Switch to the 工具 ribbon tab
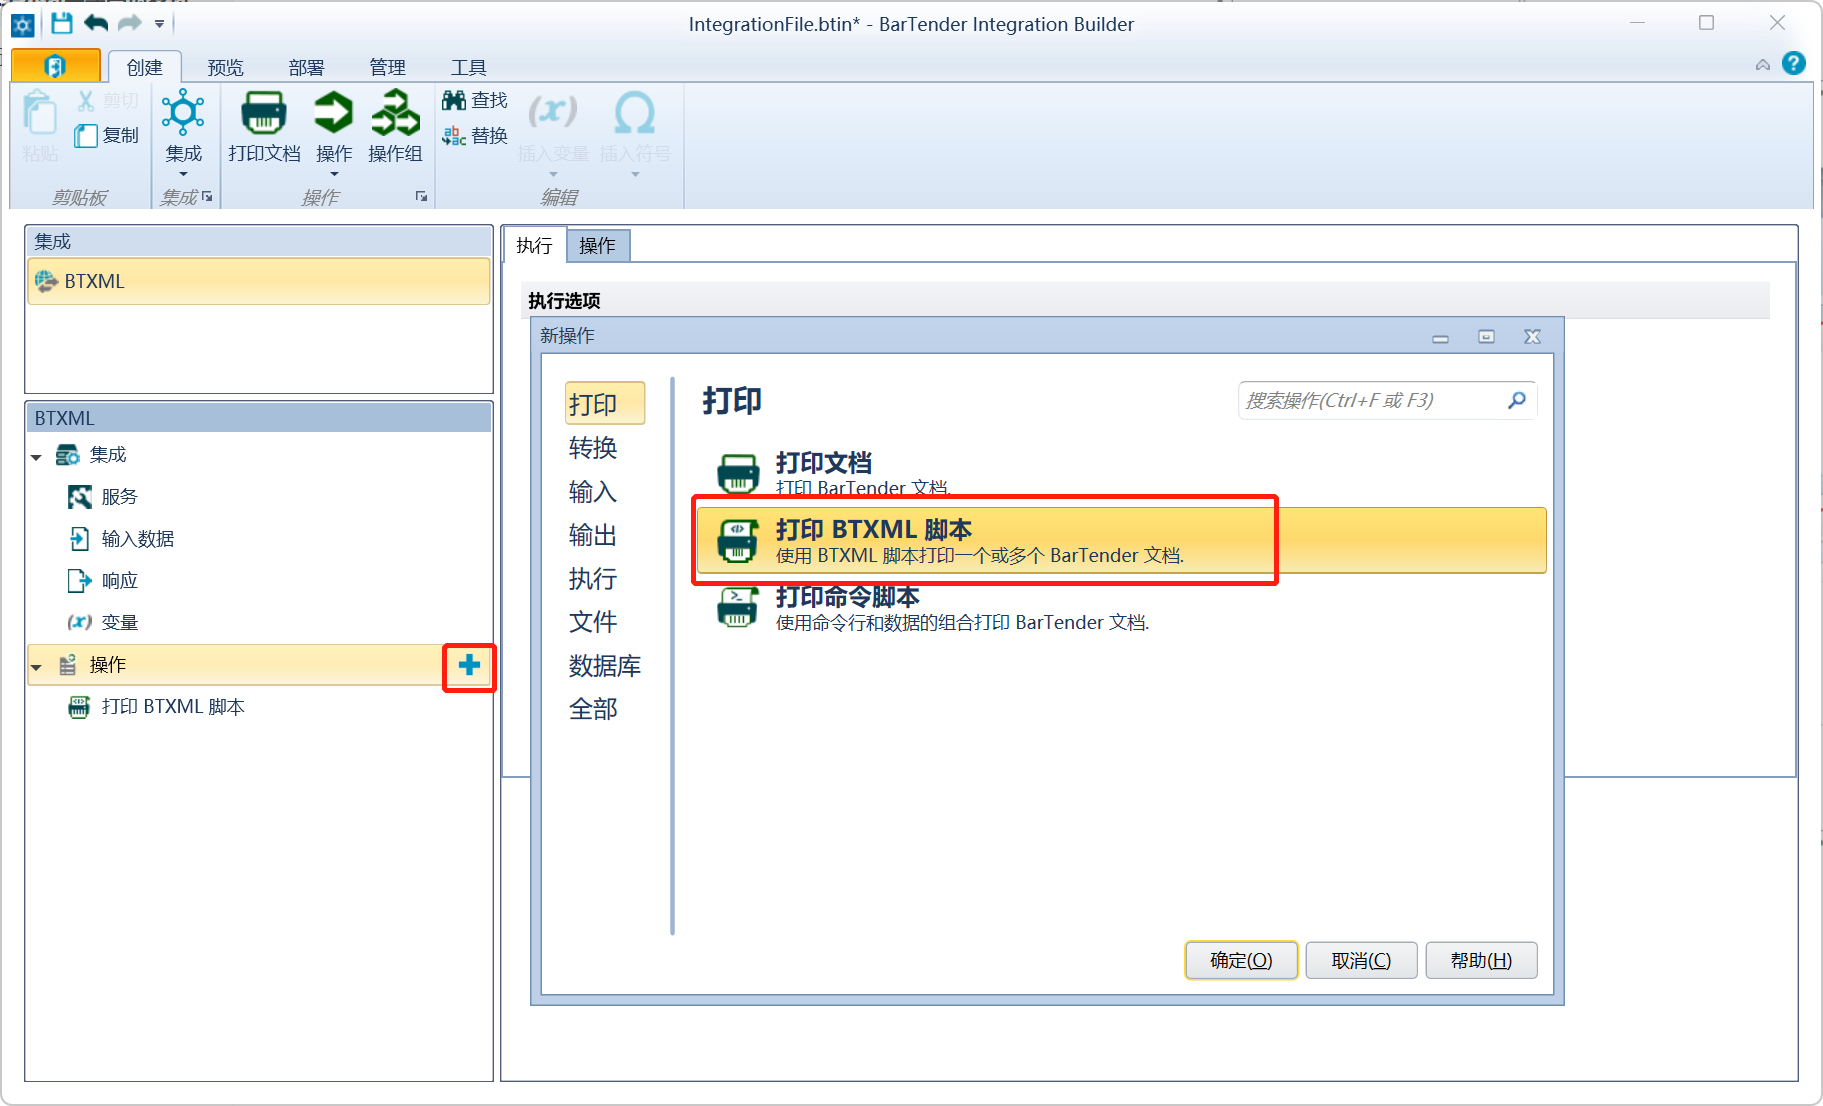1823x1106 pixels. pos(468,67)
